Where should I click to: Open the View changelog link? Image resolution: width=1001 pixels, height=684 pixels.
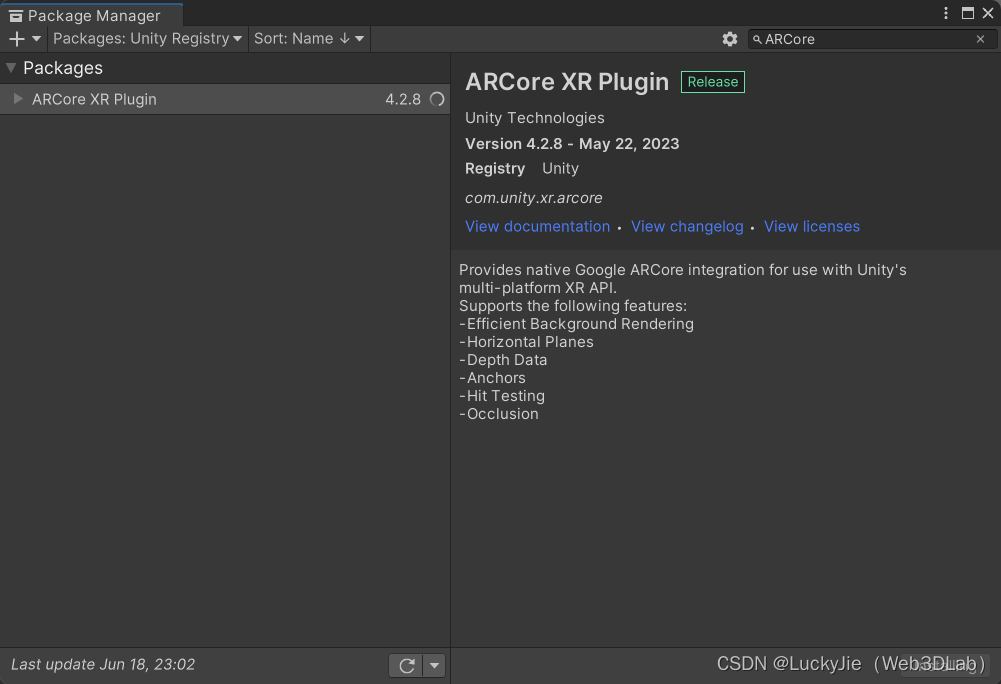coord(687,226)
